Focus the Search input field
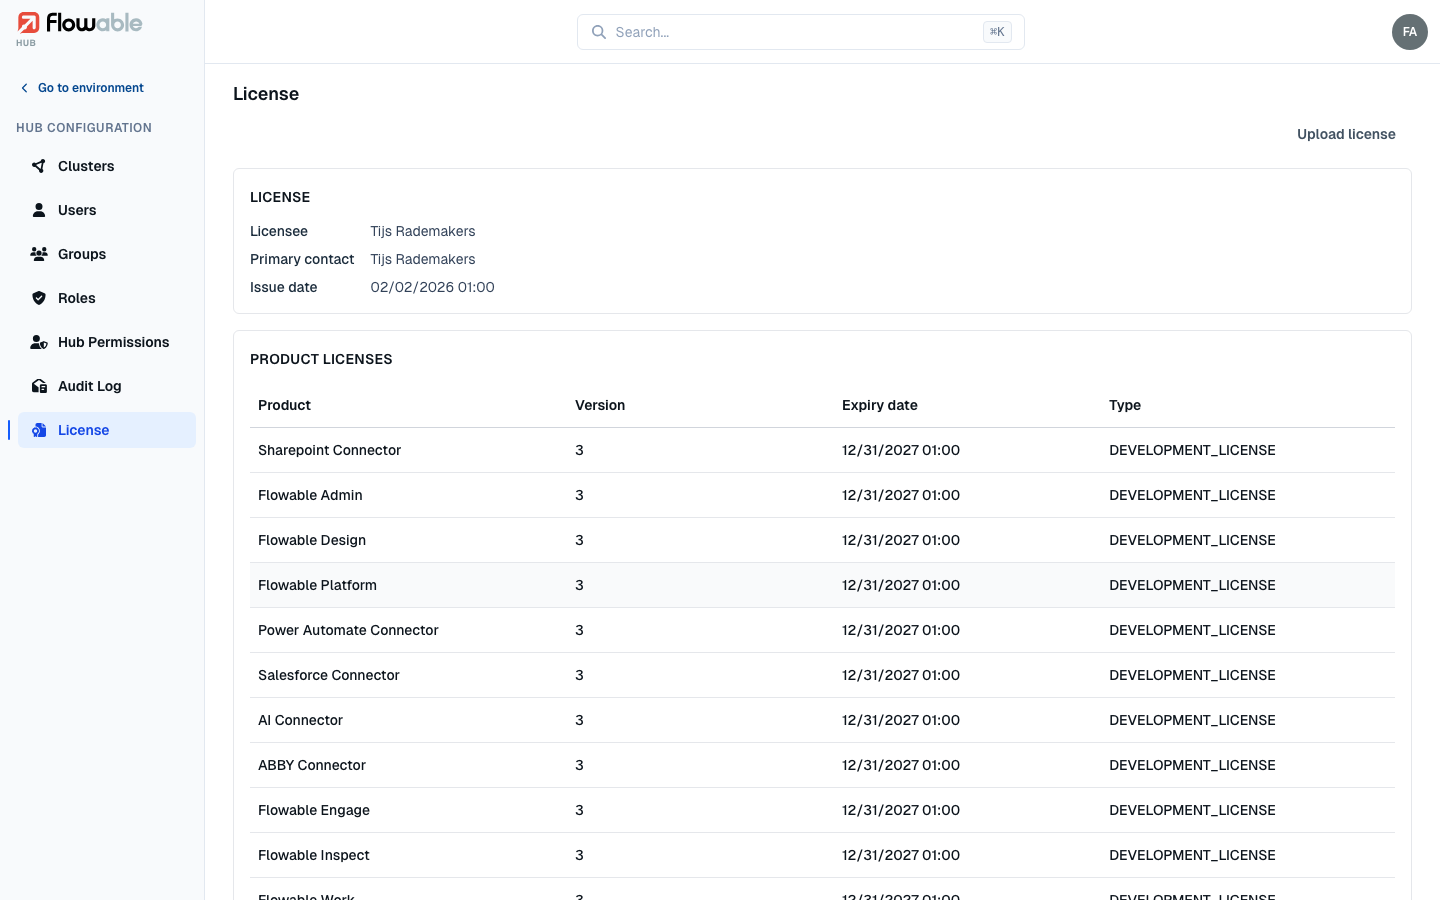1440x900 pixels. 800,32
